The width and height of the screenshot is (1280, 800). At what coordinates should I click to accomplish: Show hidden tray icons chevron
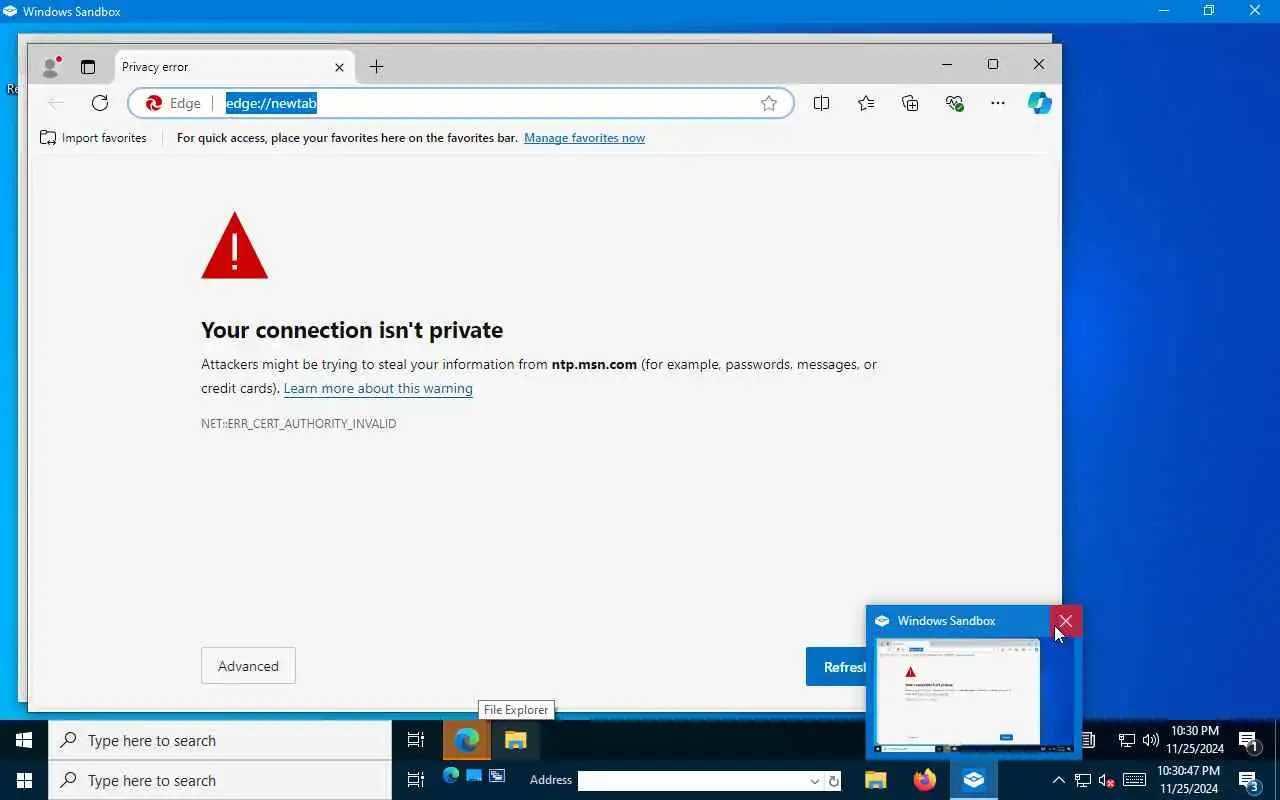pos(1059,780)
